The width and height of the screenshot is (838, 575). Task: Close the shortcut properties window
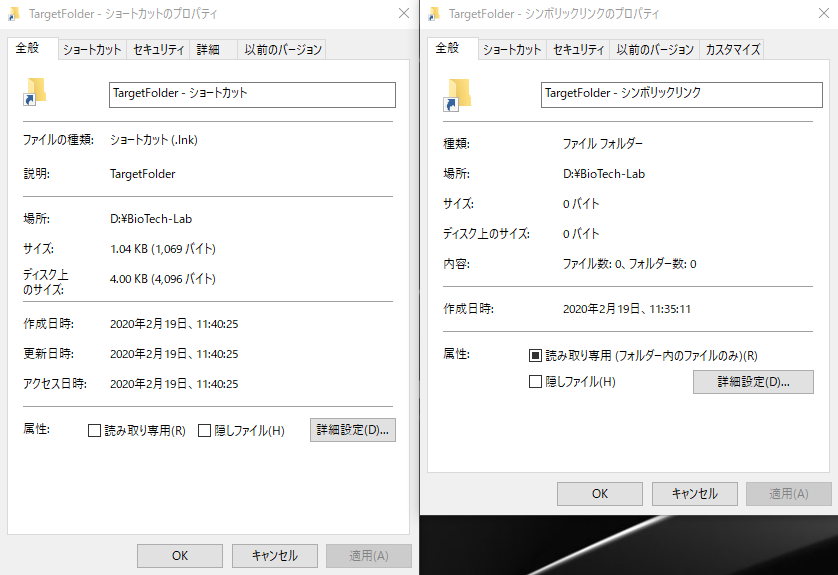[x=404, y=13]
